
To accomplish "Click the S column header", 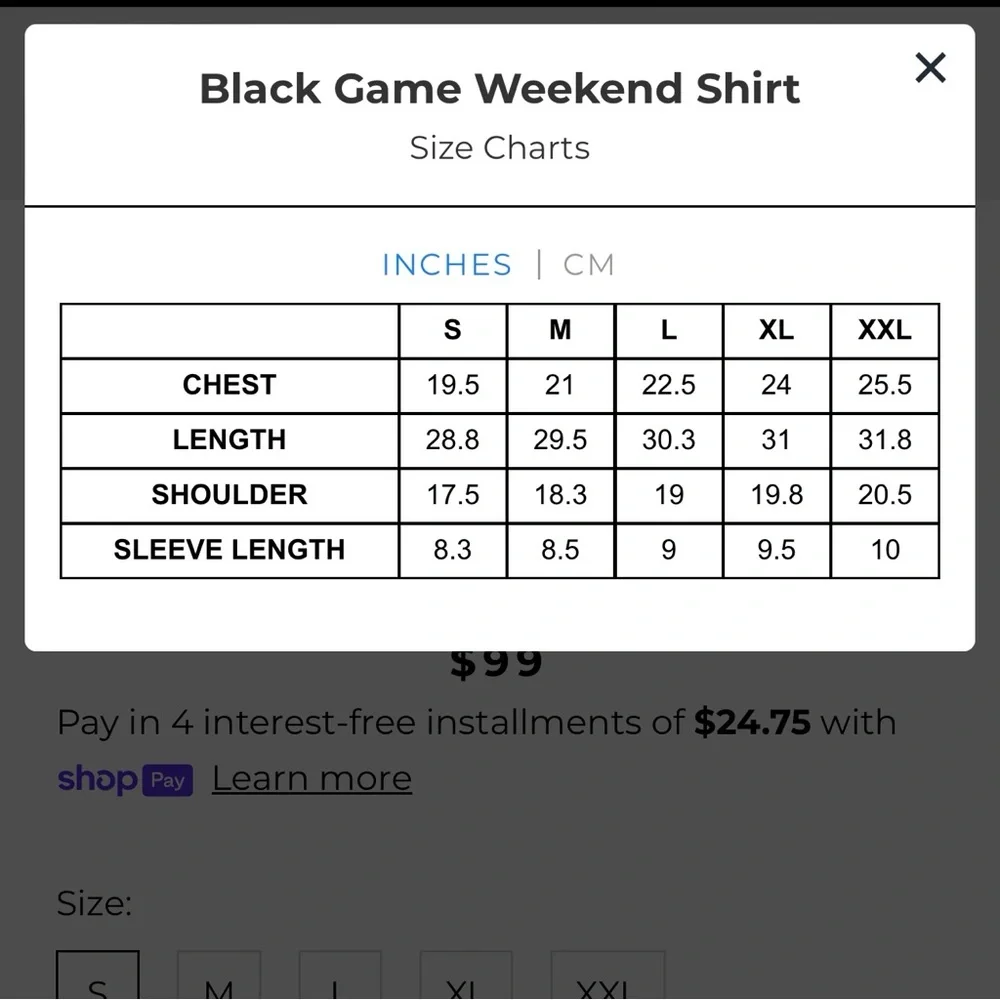I will (x=452, y=330).
